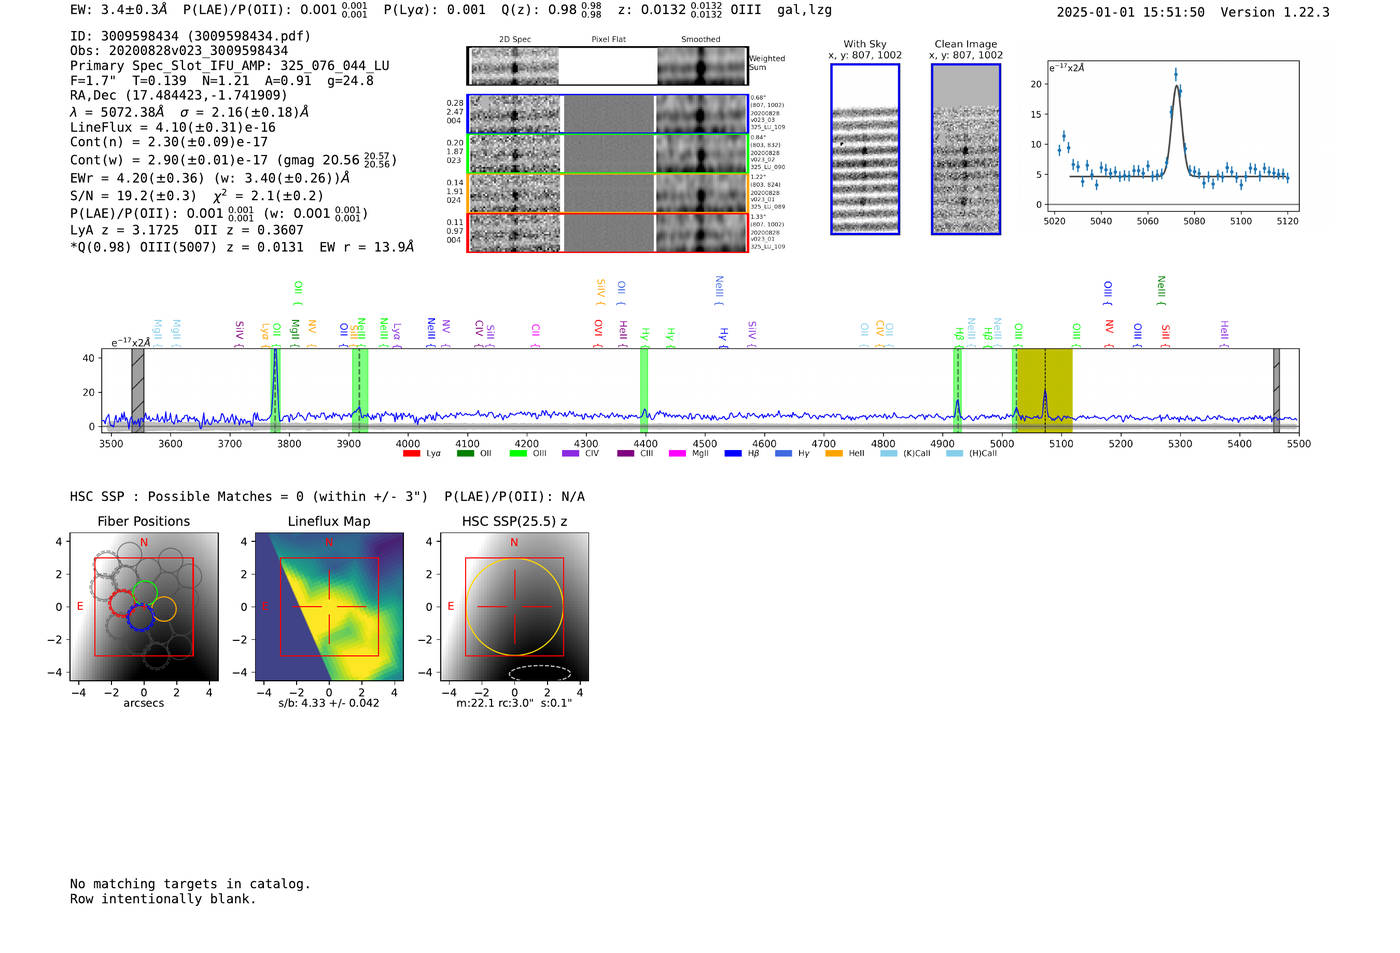Click the blue Hβ legend swatch
Image resolution: width=1400 pixels, height=953 pixels.
(x=733, y=453)
